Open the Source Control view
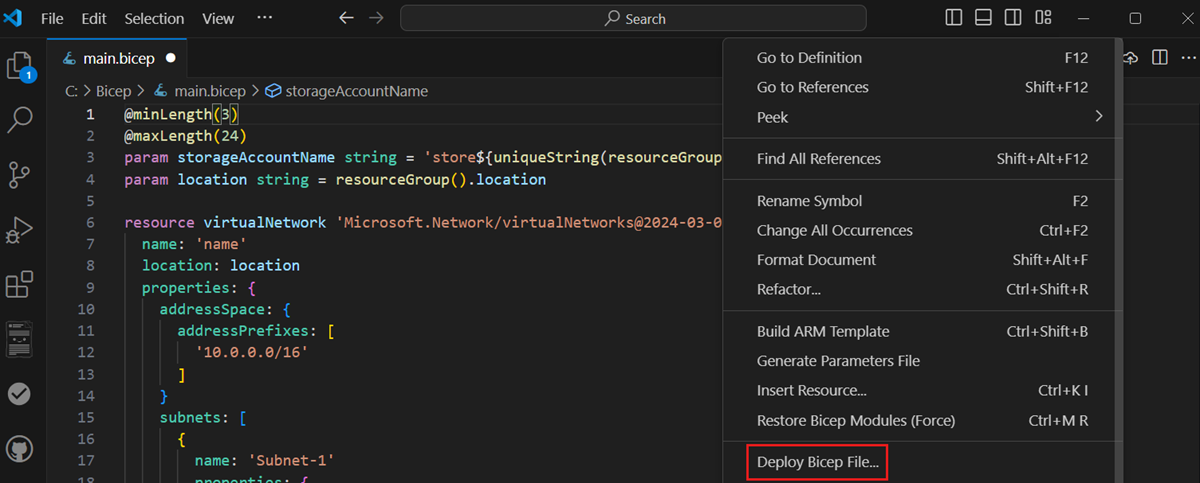Screen dimensions: 1200x483 click(20, 176)
